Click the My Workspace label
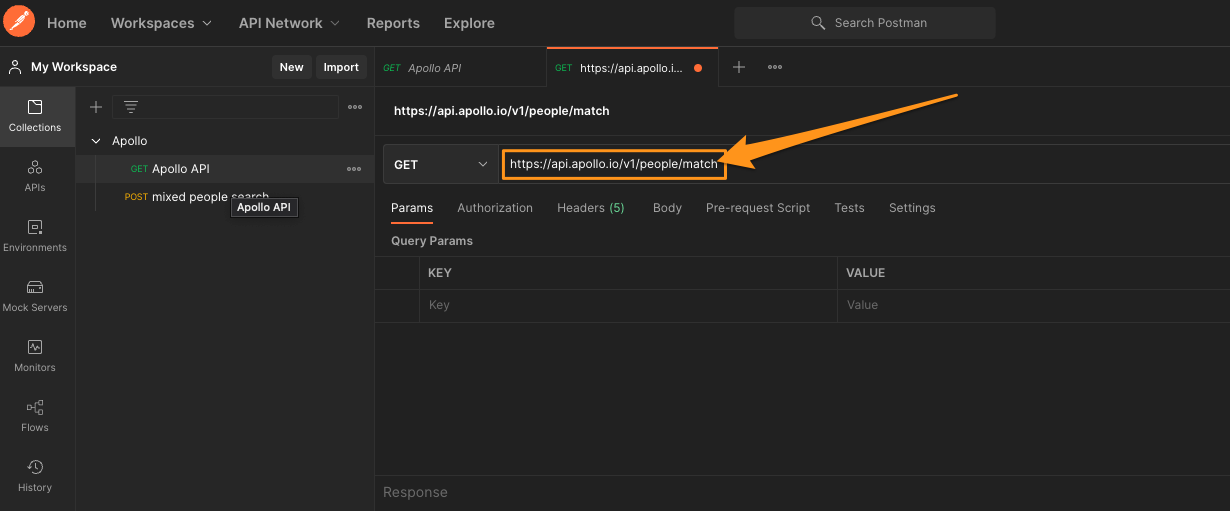This screenshot has height=511, width=1230. coord(74,67)
